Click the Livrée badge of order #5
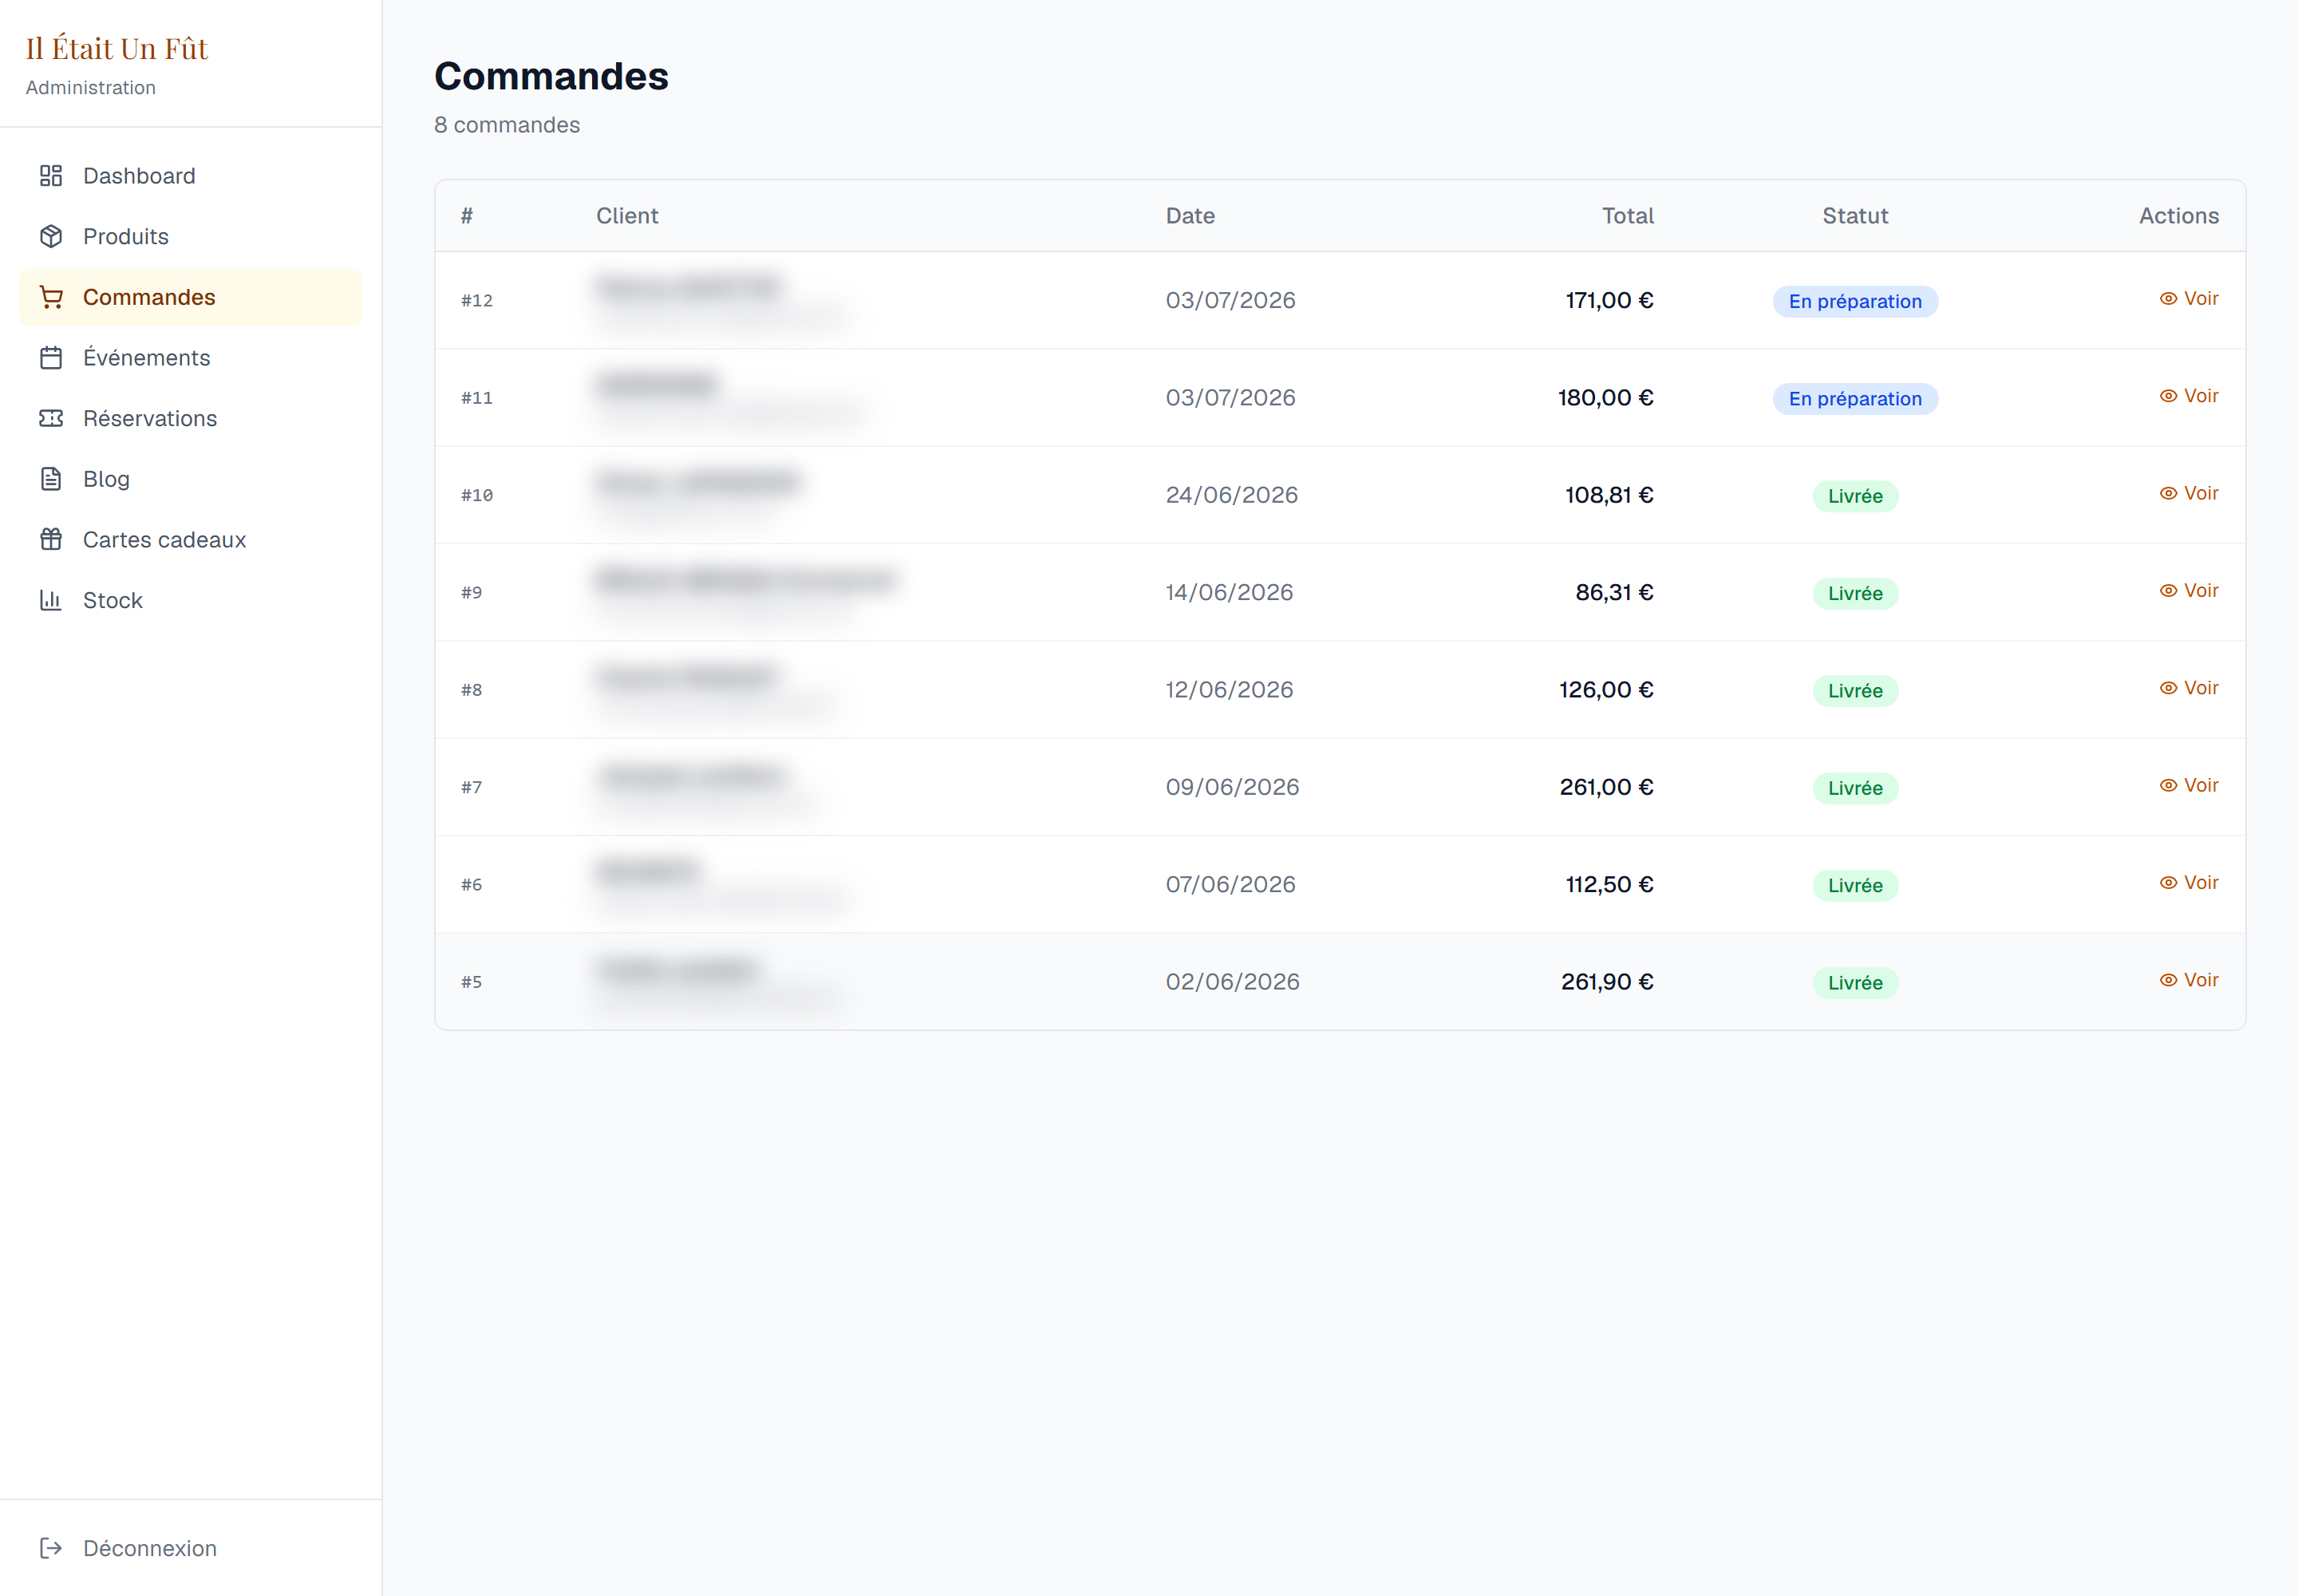Screen dimensions: 2298x1596 [x=1855, y=983]
